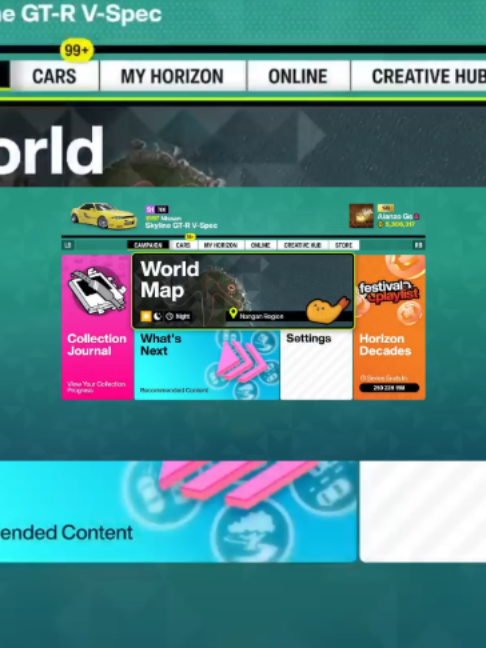Open the Settings tile
Image resolution: width=486 pixels, height=648 pixels.
point(316,365)
